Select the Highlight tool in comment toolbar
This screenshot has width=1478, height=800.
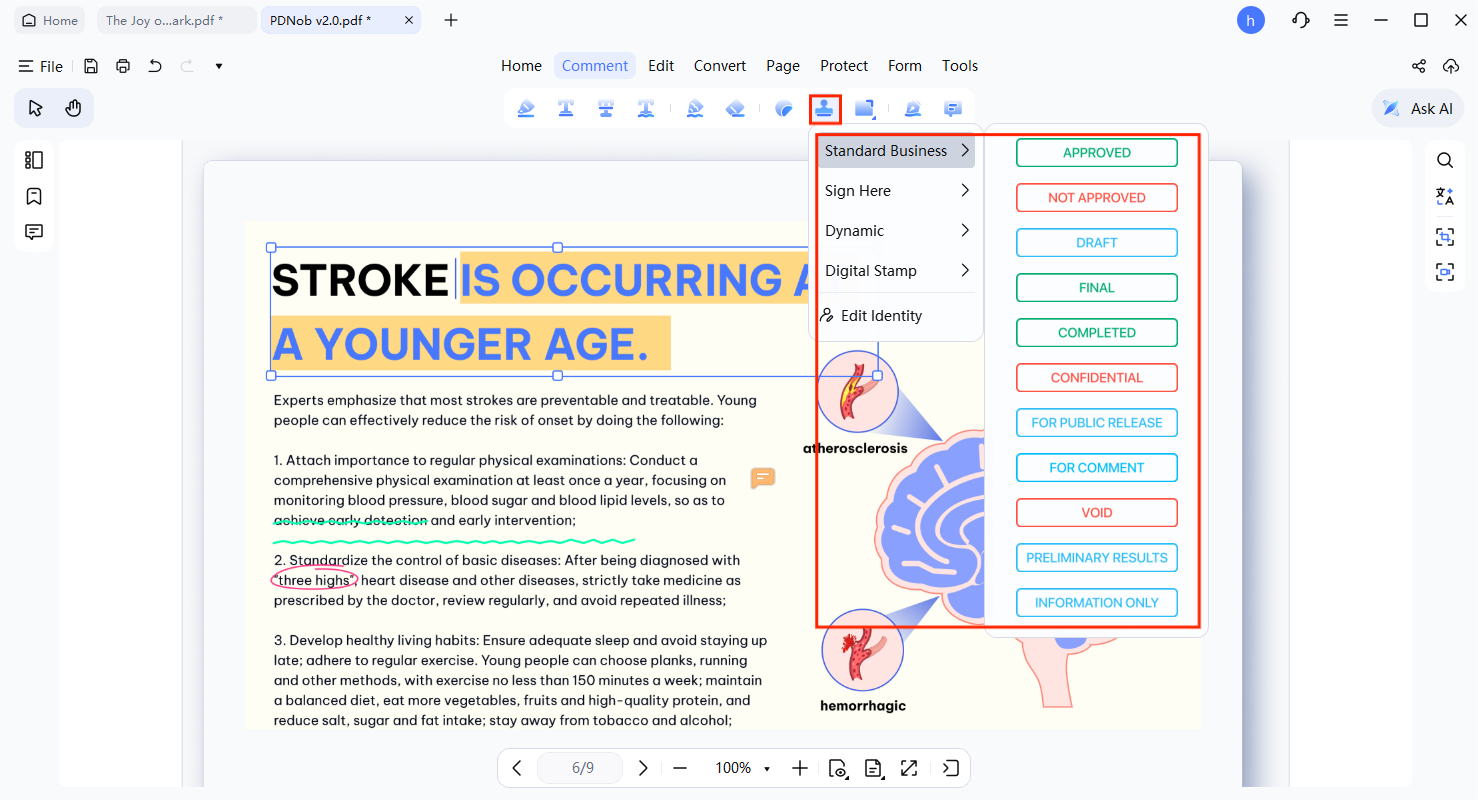[x=526, y=109]
